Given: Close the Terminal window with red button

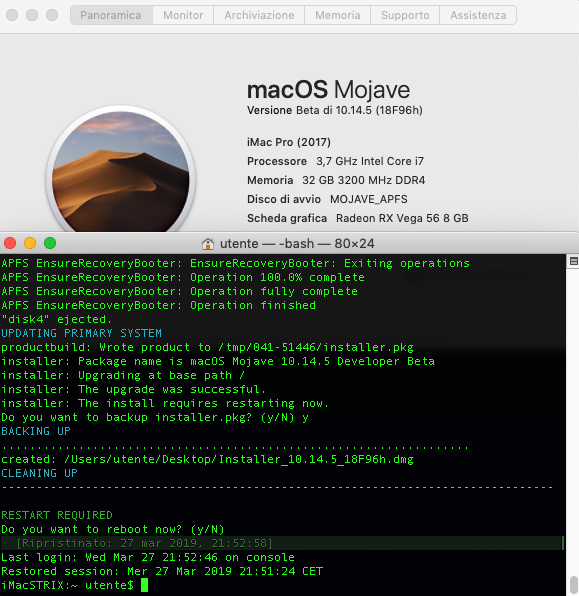Looking at the screenshot, I should (x=10, y=243).
